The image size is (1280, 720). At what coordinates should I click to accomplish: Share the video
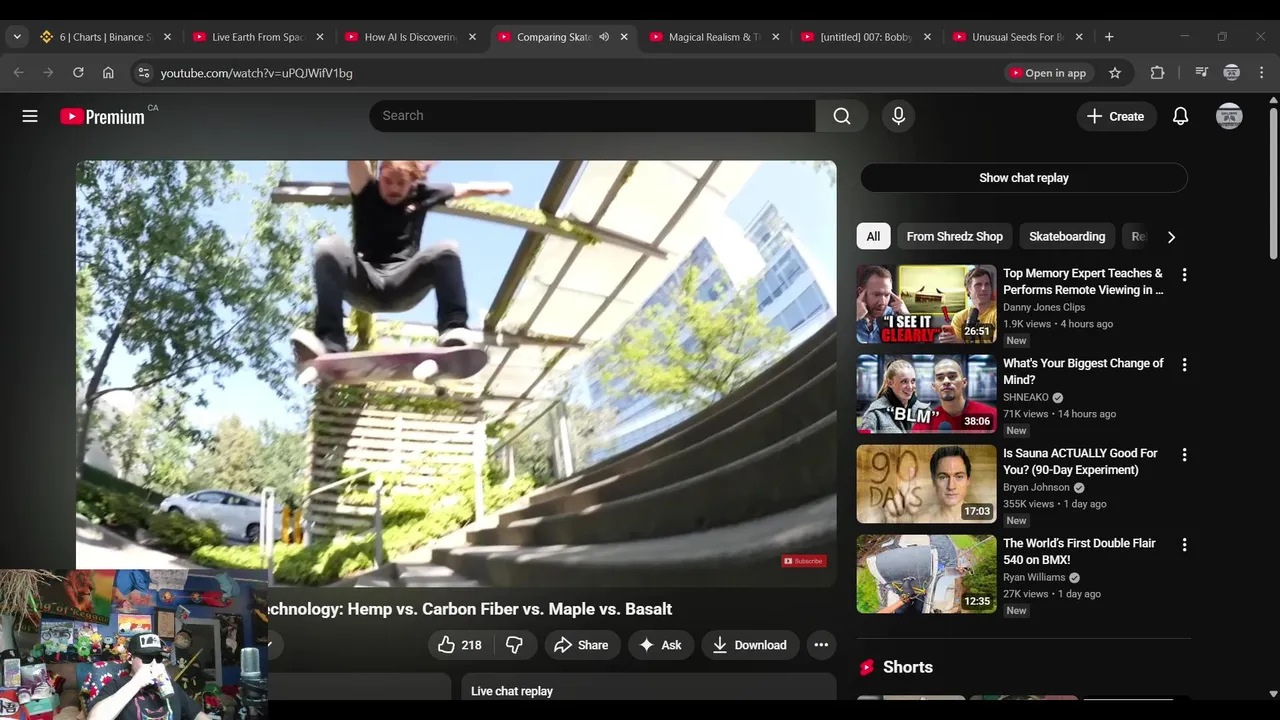coord(581,645)
